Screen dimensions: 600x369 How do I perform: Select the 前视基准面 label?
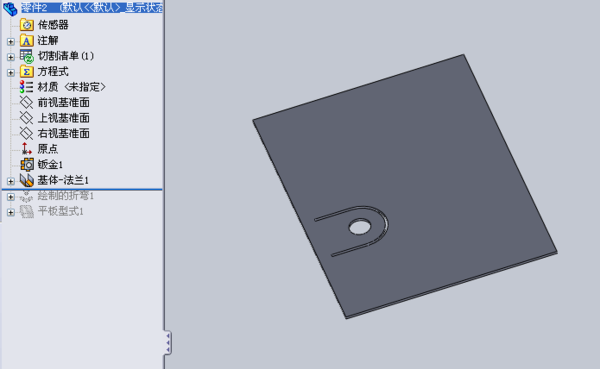point(64,103)
